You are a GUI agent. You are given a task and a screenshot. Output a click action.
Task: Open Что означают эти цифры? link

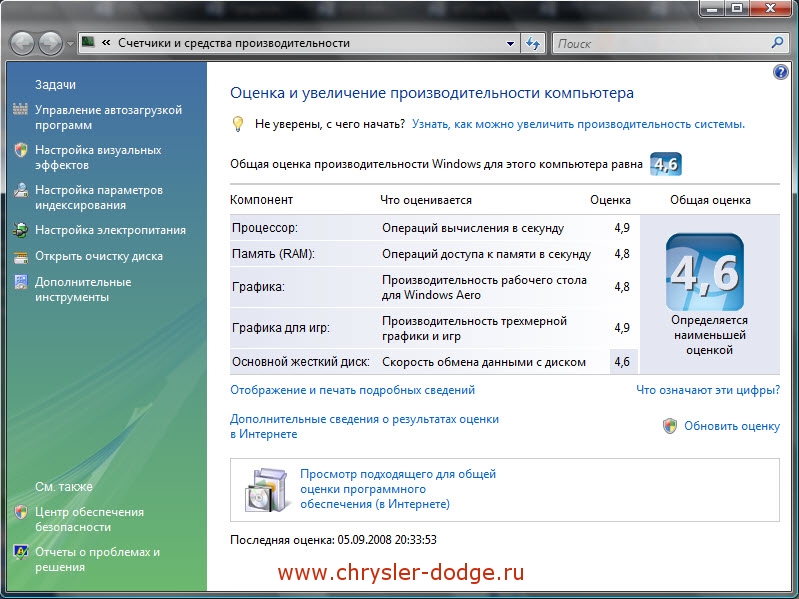(708, 390)
